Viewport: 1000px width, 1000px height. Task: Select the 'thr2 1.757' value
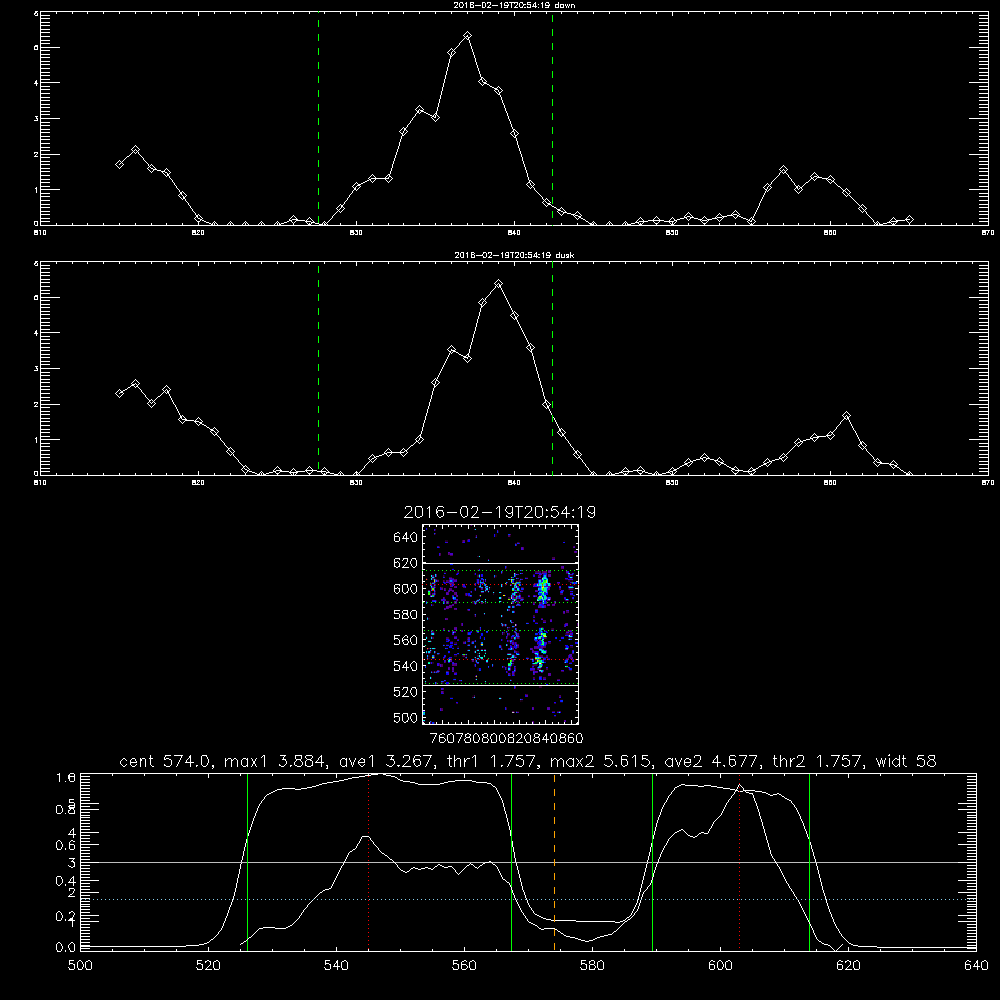click(818, 761)
